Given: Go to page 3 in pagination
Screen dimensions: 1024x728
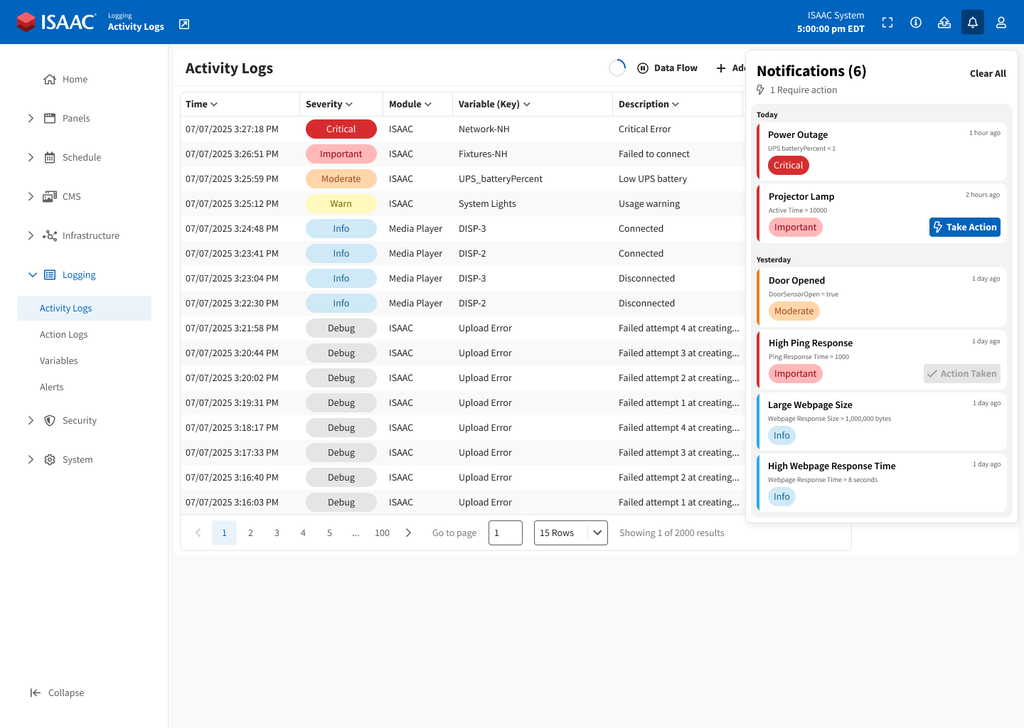Looking at the screenshot, I should pyautogui.click(x=277, y=533).
